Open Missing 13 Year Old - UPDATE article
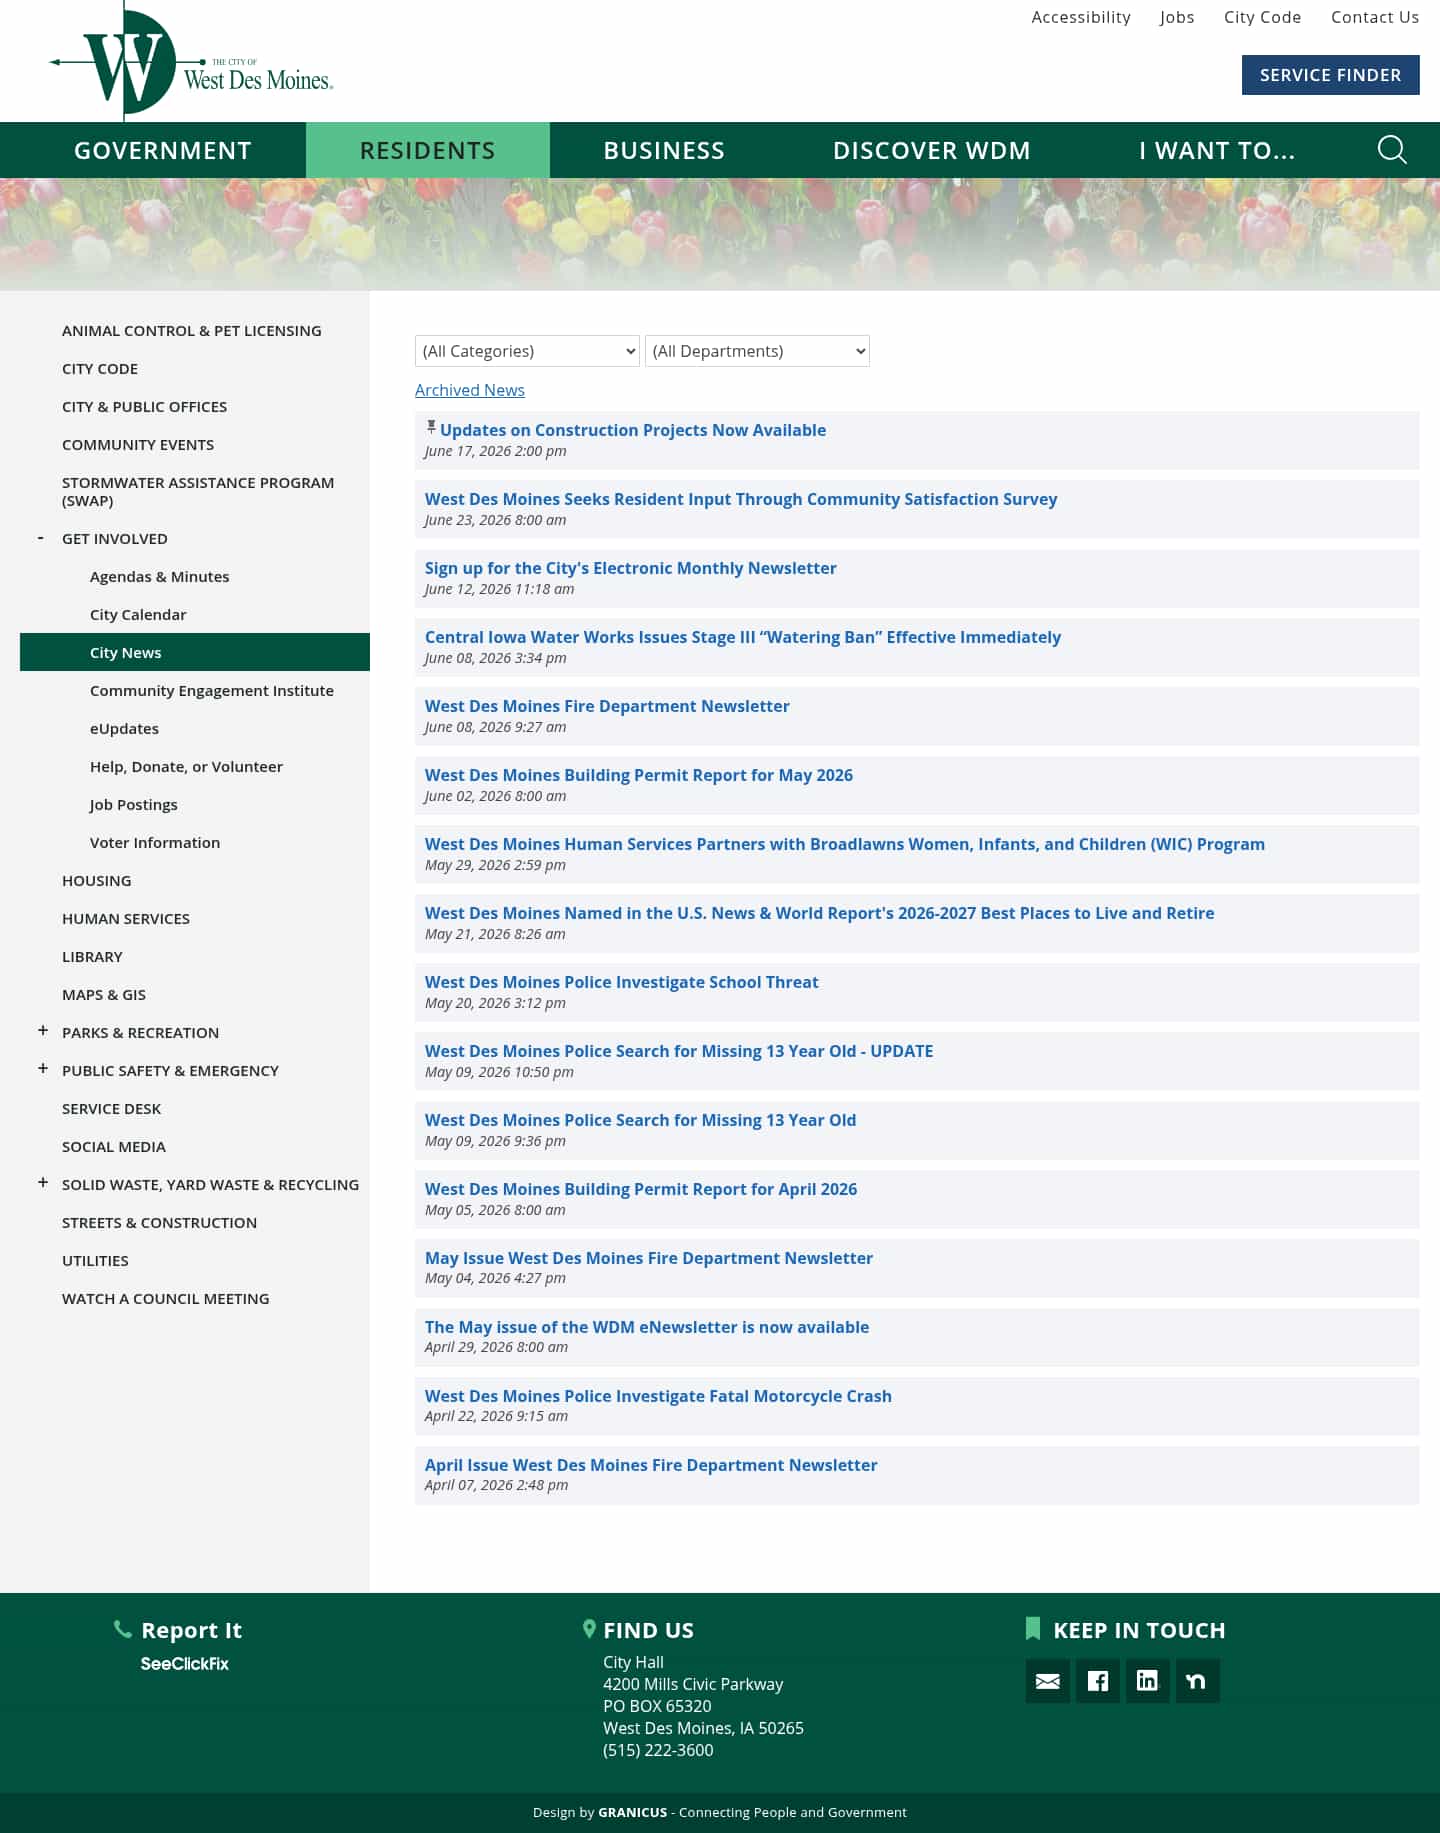 (679, 1051)
